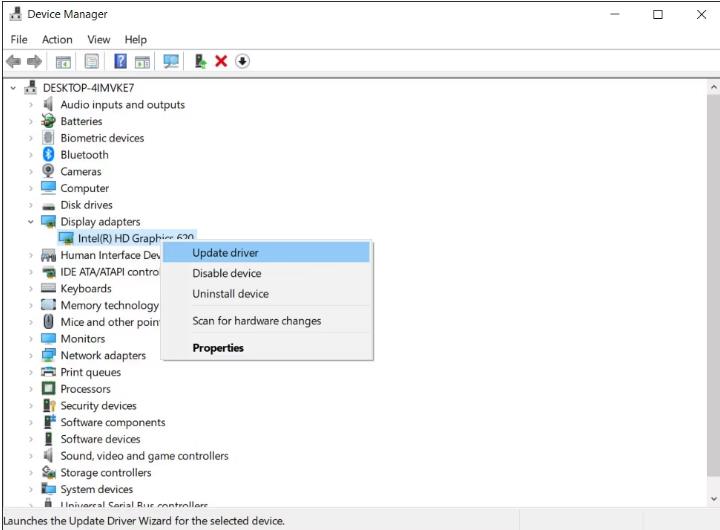
Task: Collapse the DESKTOP-4IMVKE7 root node
Action: click(x=13, y=88)
